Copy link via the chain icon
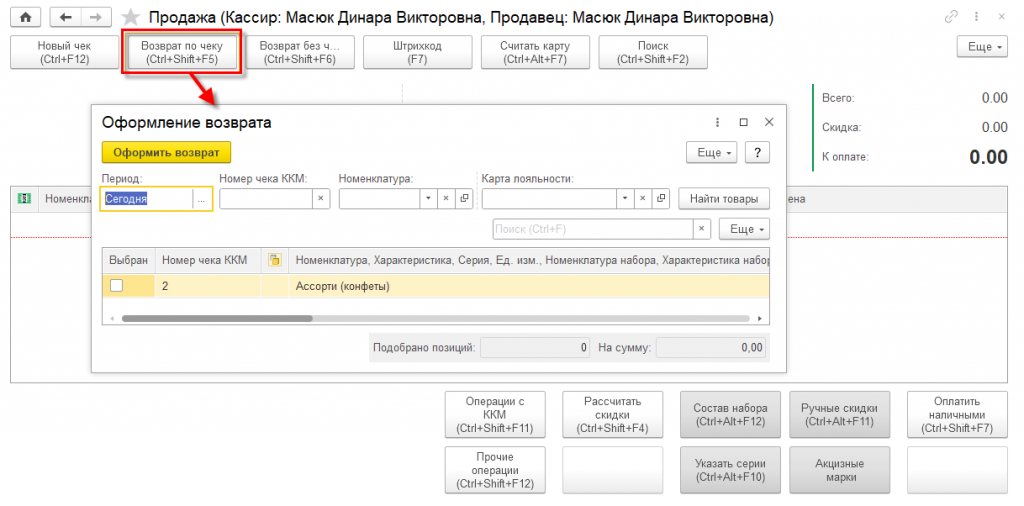This screenshot has height=506, width=1024. pos(951,18)
